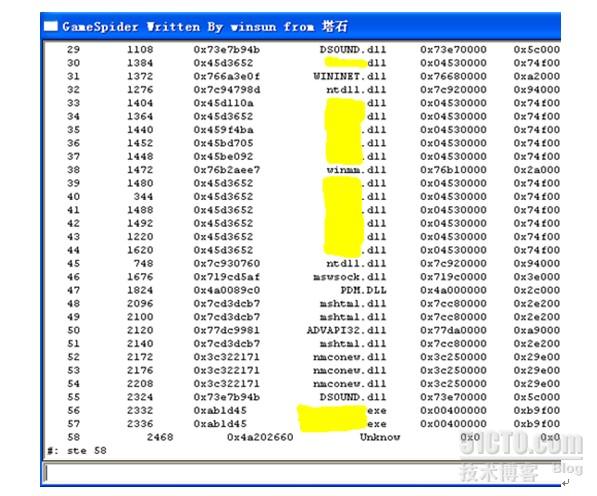Click thread ID 2176

coord(140,370)
